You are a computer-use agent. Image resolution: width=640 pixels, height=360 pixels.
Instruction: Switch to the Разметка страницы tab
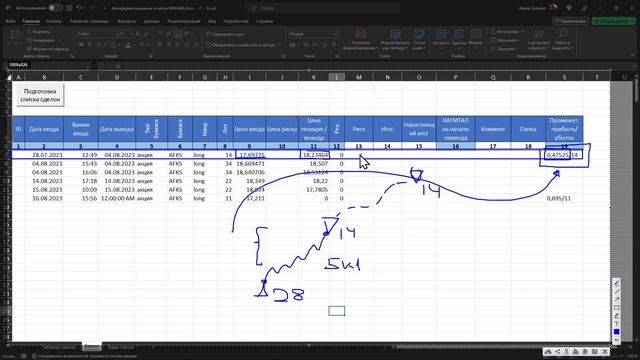(x=89, y=21)
